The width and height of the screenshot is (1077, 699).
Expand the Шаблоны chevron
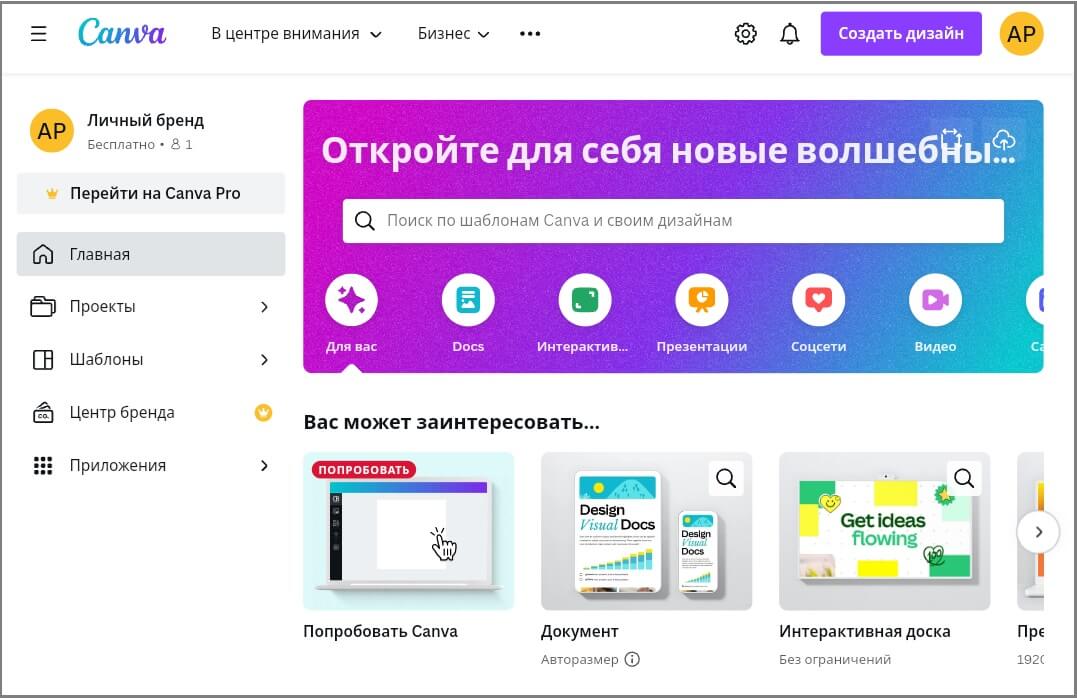coord(264,360)
